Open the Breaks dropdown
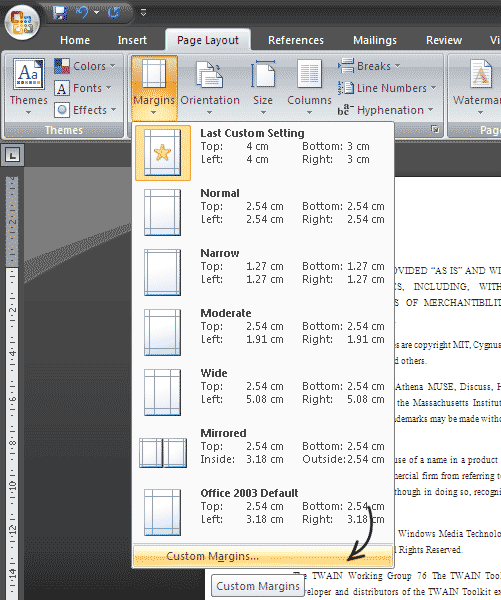 tap(369, 66)
